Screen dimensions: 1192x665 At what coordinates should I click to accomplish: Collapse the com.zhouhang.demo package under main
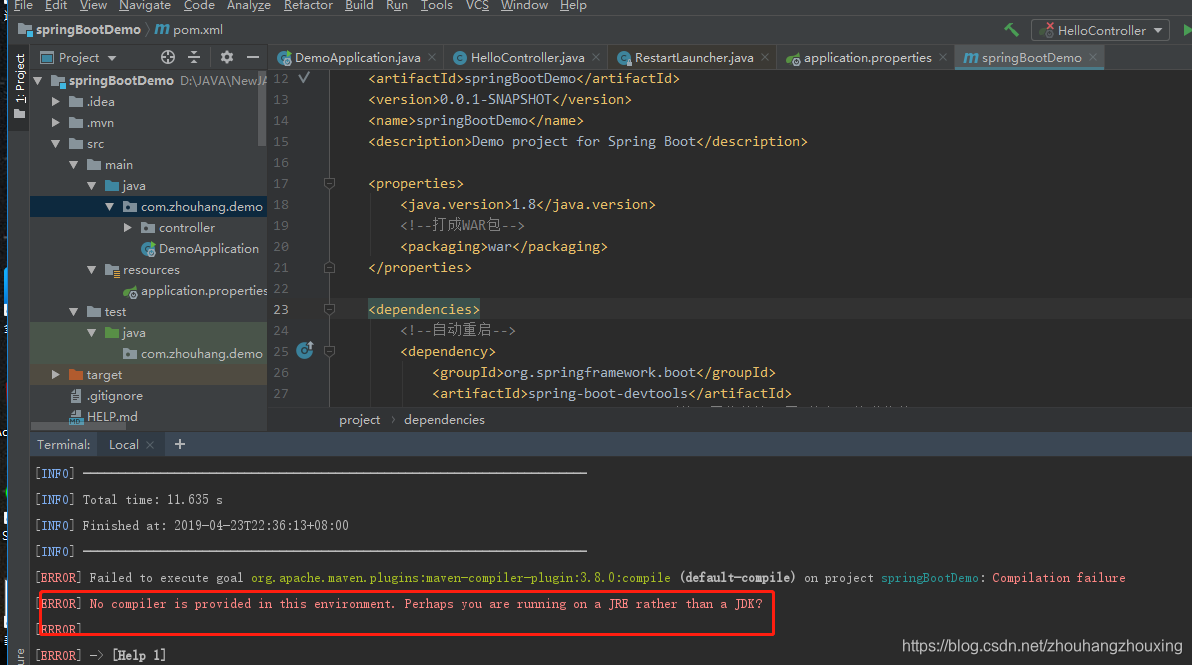coord(109,207)
